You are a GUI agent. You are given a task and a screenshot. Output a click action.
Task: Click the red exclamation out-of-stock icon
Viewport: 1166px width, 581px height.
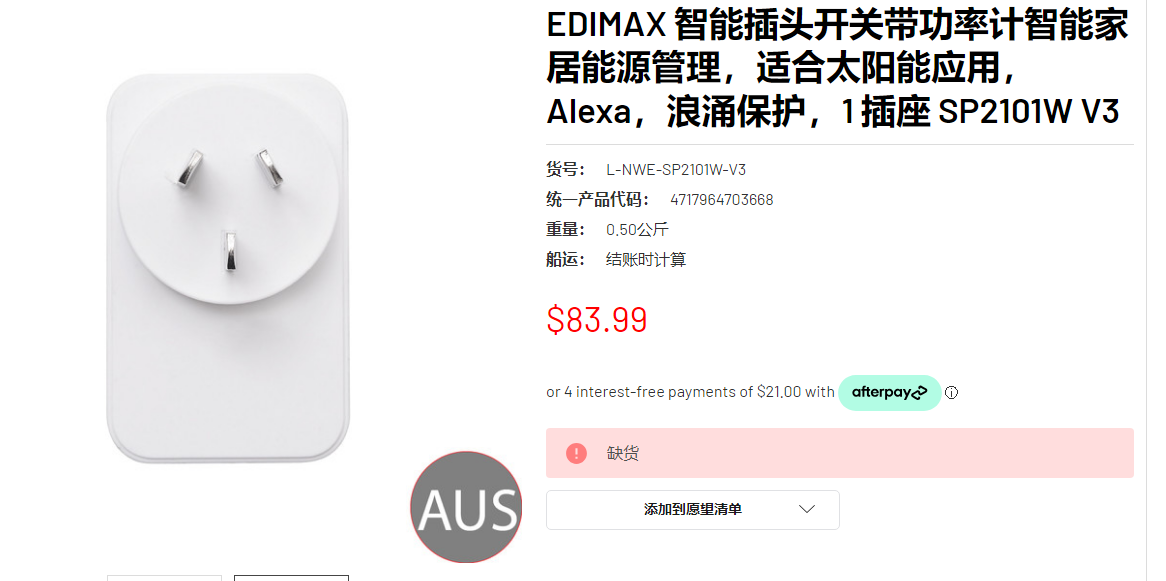[576, 453]
